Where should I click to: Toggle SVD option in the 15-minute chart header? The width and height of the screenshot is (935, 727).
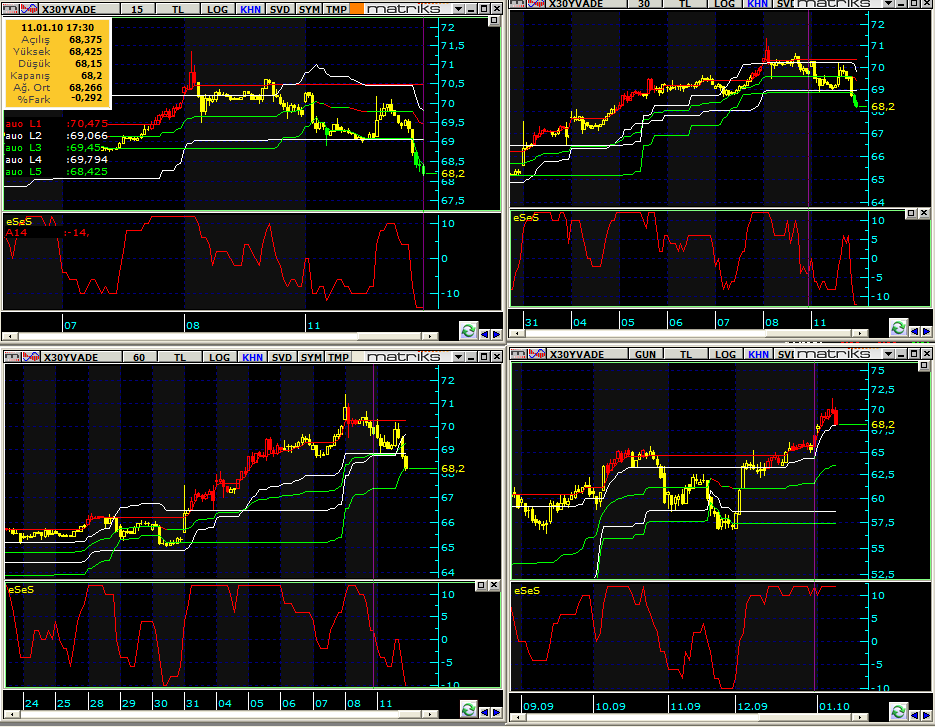[280, 9]
